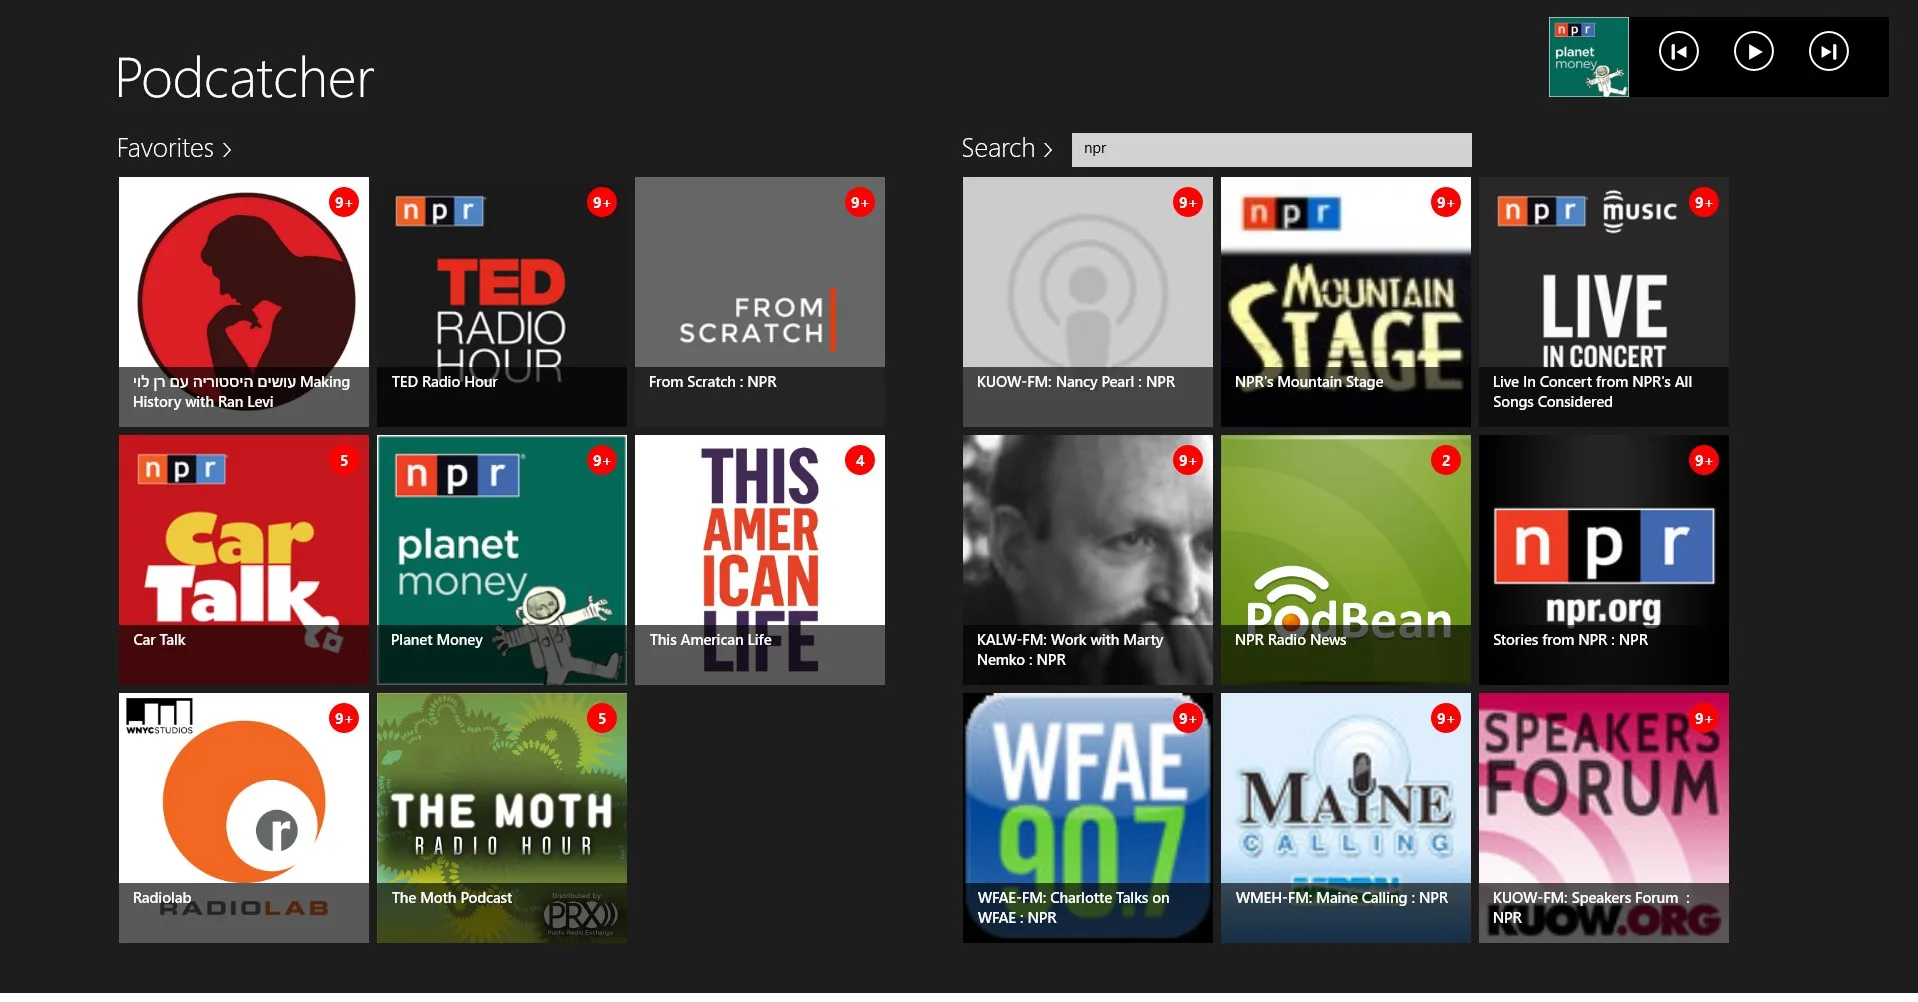This screenshot has height=1002, width=1918.
Task: Click the 4 badge on This American Life
Action: coord(860,461)
